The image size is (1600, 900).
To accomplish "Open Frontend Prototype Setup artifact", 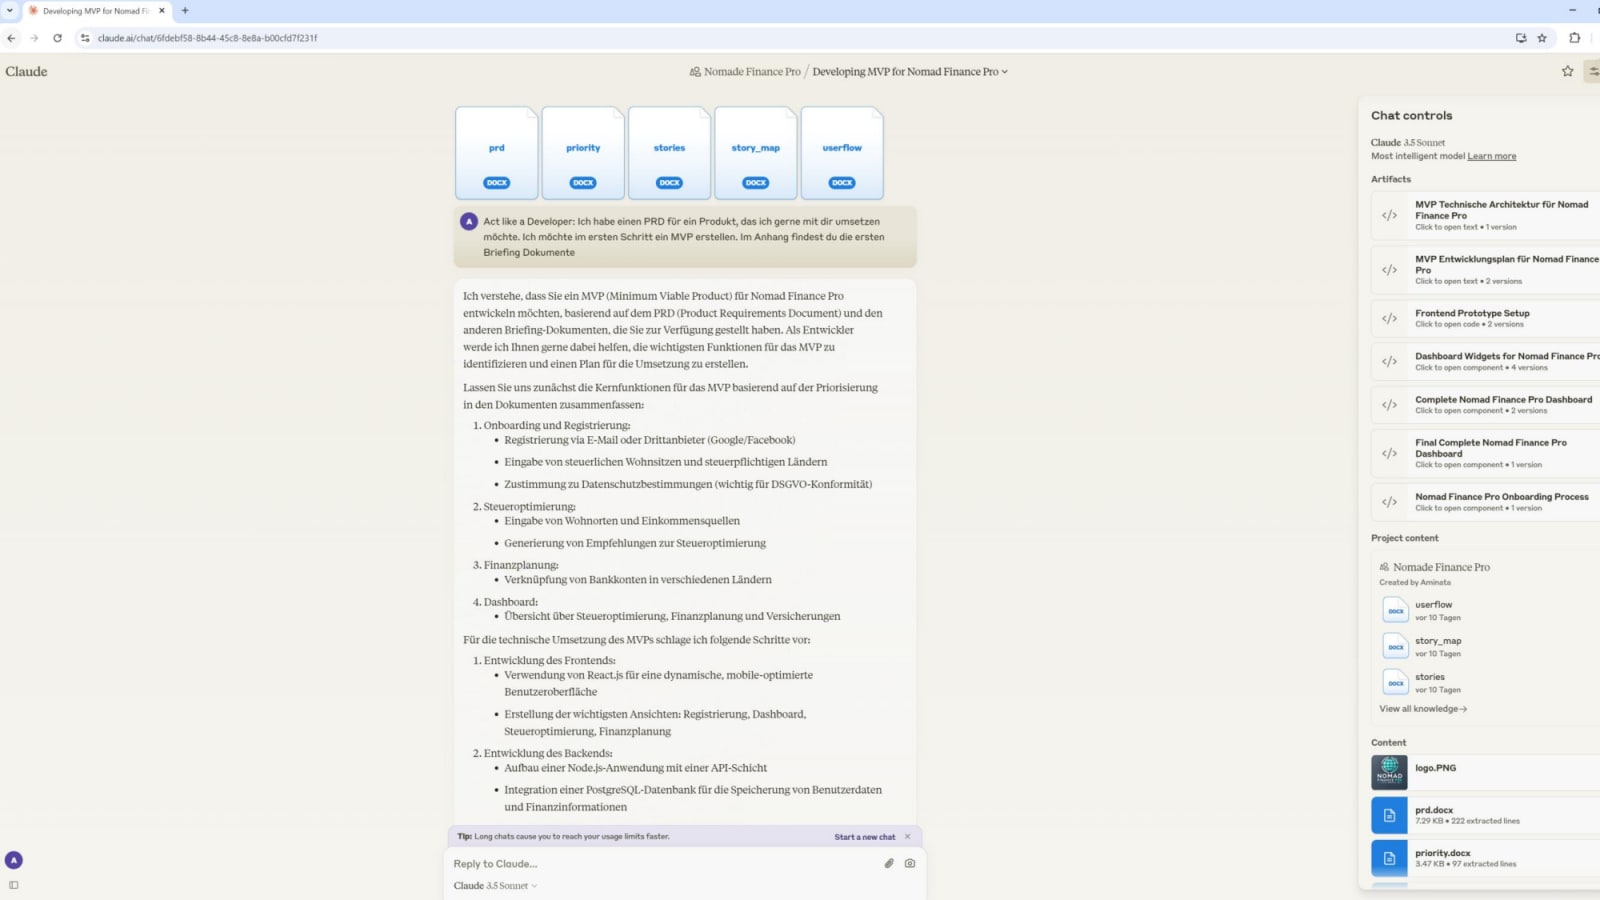I will tap(1485, 318).
